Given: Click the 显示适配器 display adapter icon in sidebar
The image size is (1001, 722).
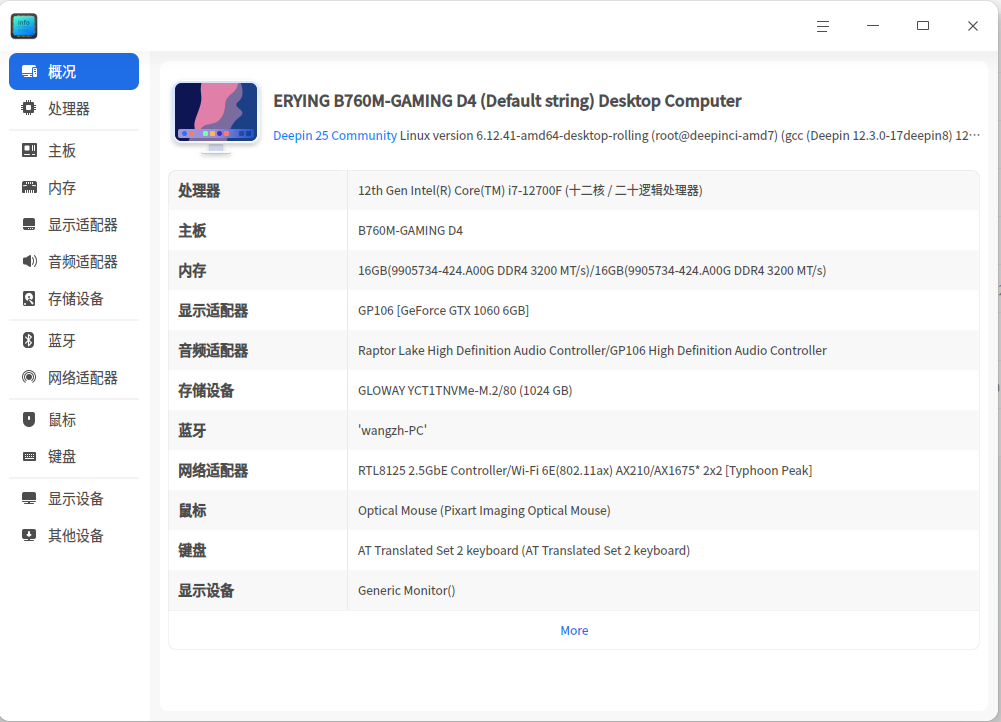Looking at the screenshot, I should coord(29,225).
